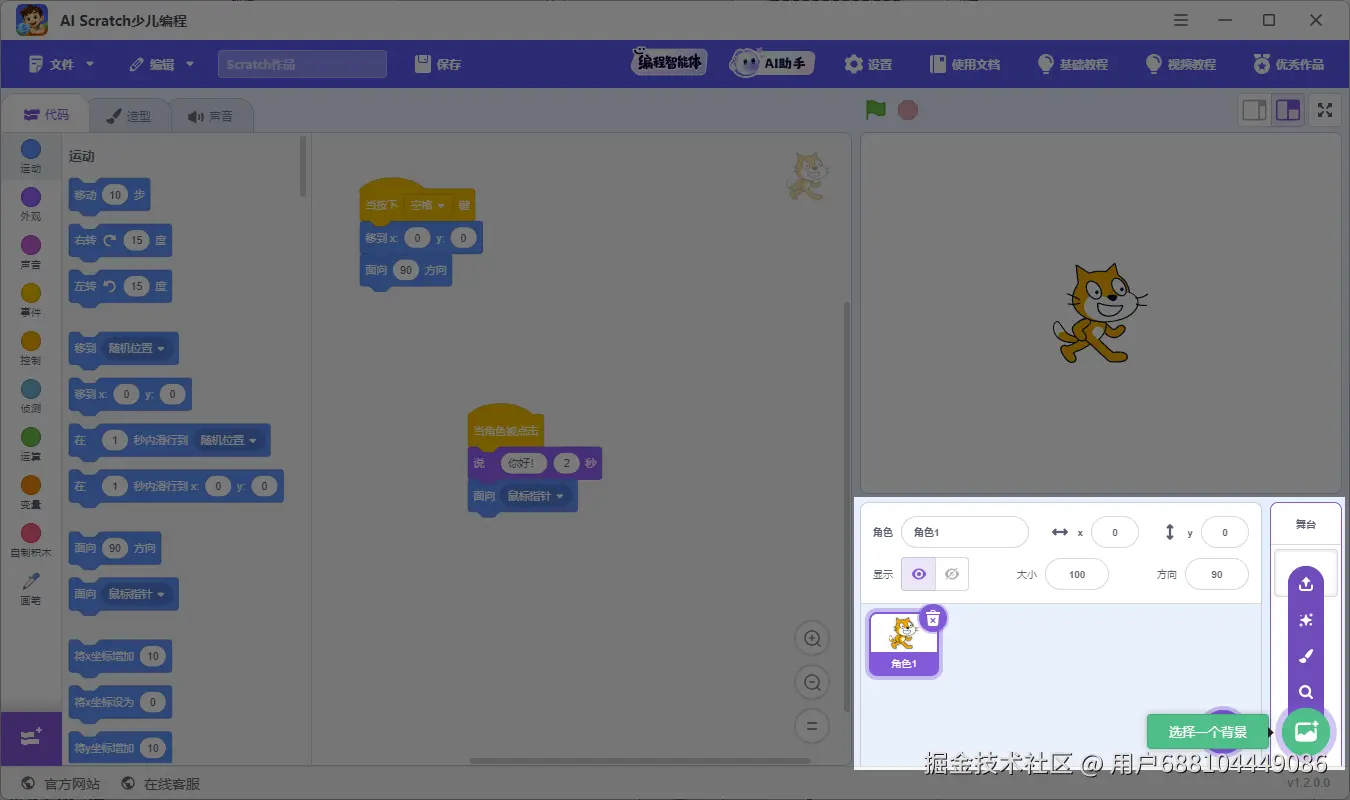The width and height of the screenshot is (1350, 800).
Task: Click the 大小 size field
Action: pyautogui.click(x=1076, y=574)
